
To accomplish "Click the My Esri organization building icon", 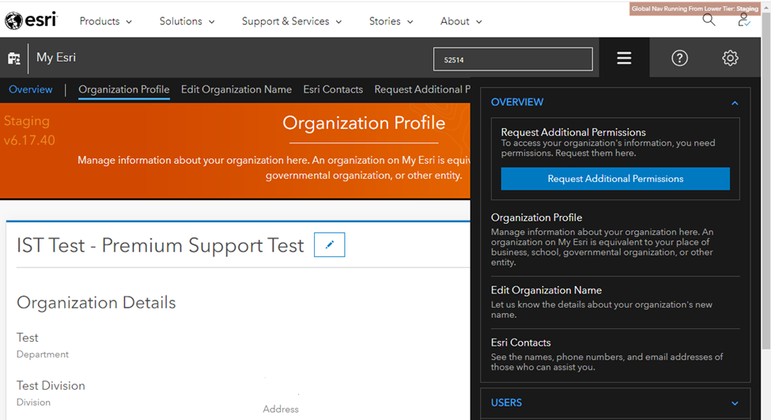I will point(14,58).
